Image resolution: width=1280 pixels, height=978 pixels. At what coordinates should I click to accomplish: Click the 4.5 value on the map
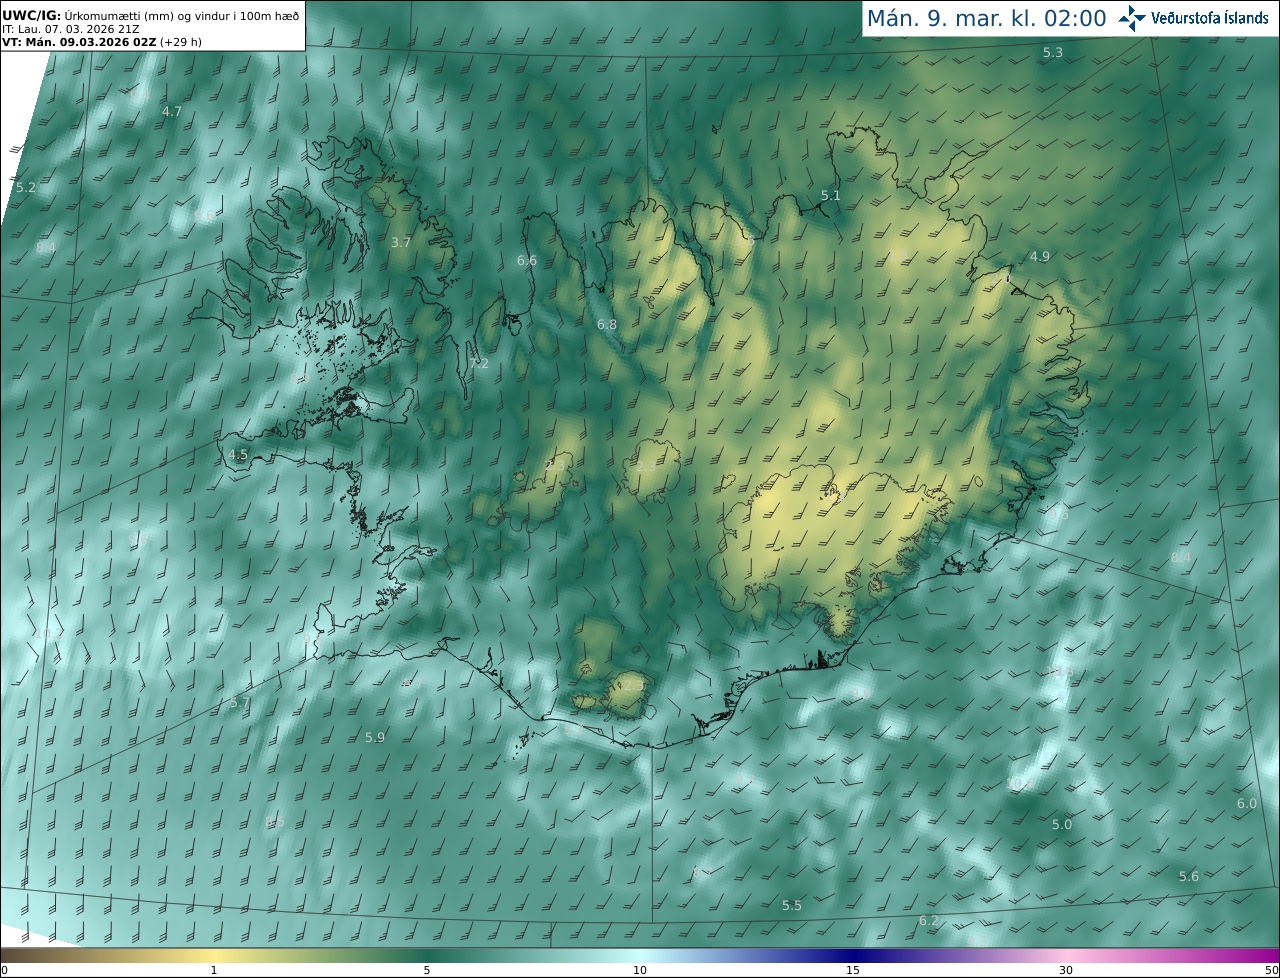[238, 454]
